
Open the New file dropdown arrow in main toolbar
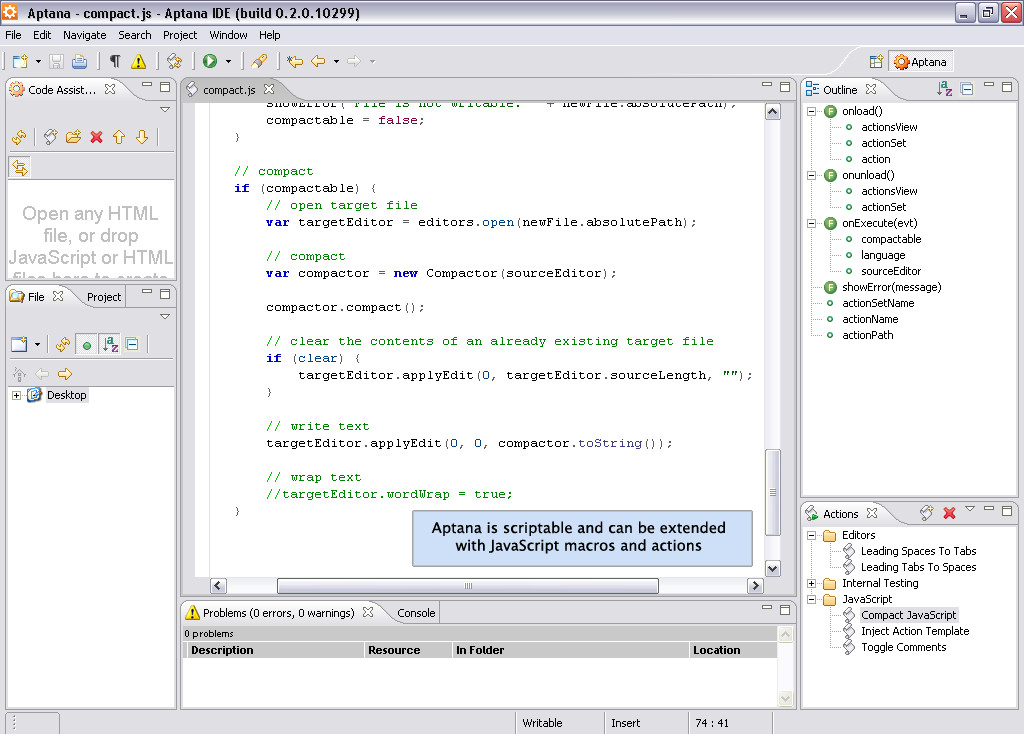pyautogui.click(x=38, y=61)
